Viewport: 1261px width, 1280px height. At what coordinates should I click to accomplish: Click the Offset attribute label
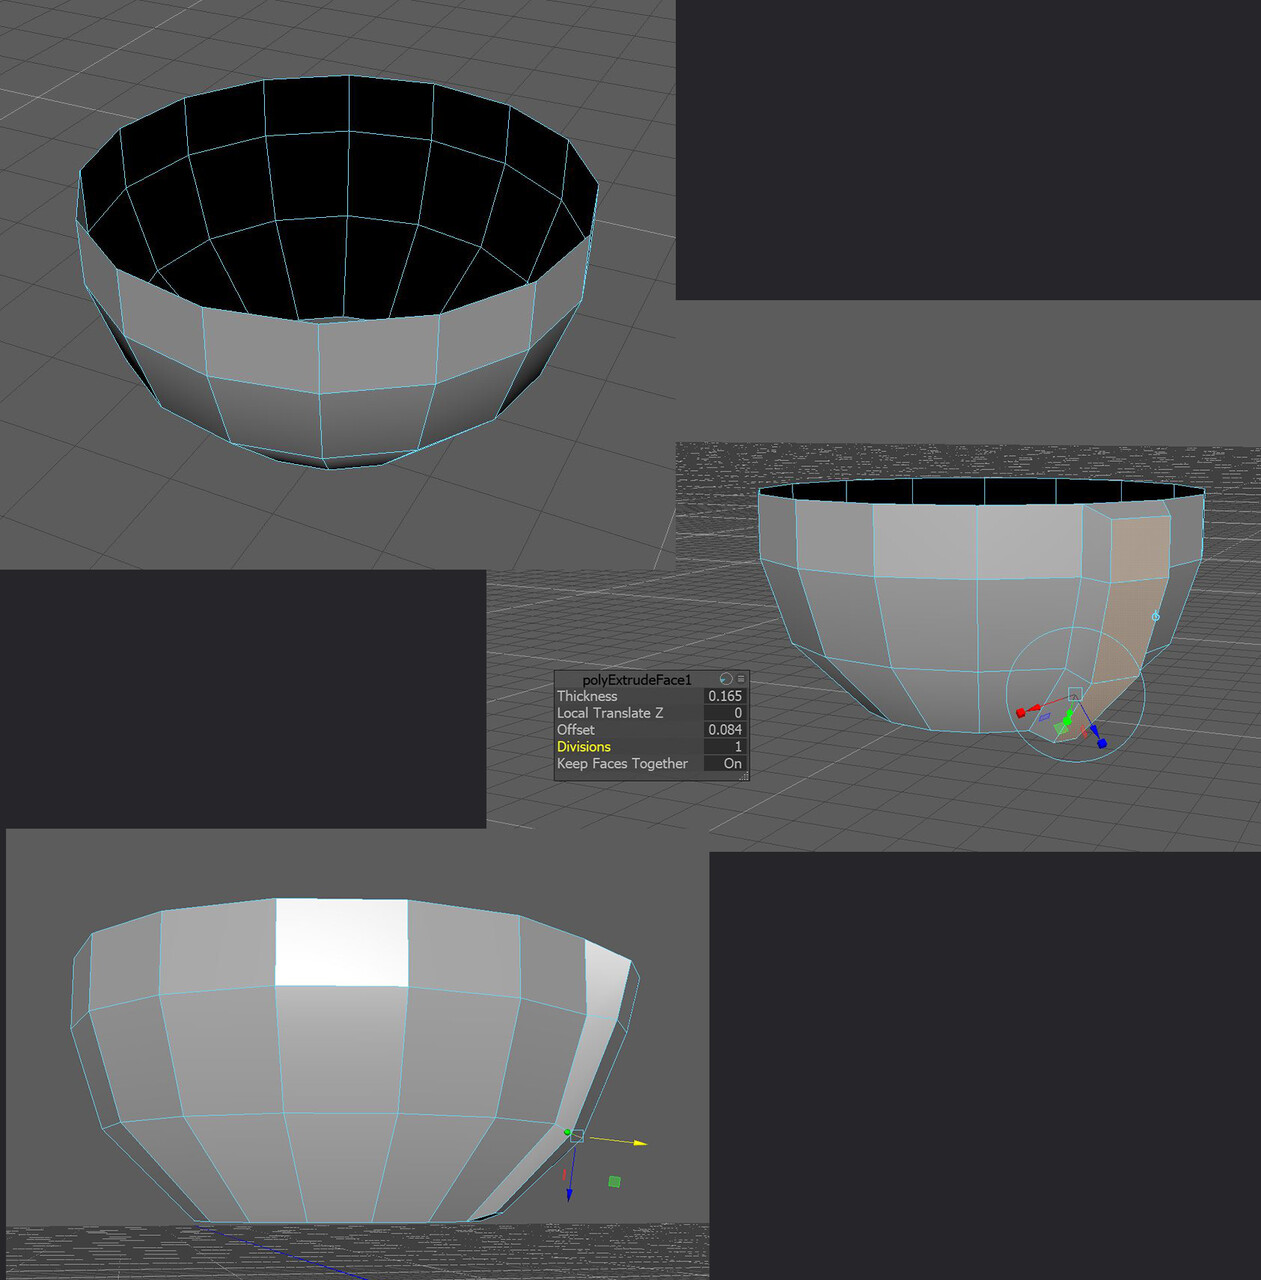[x=576, y=730]
